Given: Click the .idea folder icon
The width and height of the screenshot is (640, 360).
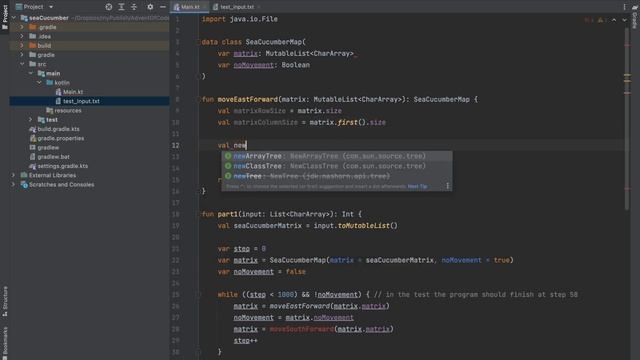Looking at the screenshot, I should tap(33, 36).
